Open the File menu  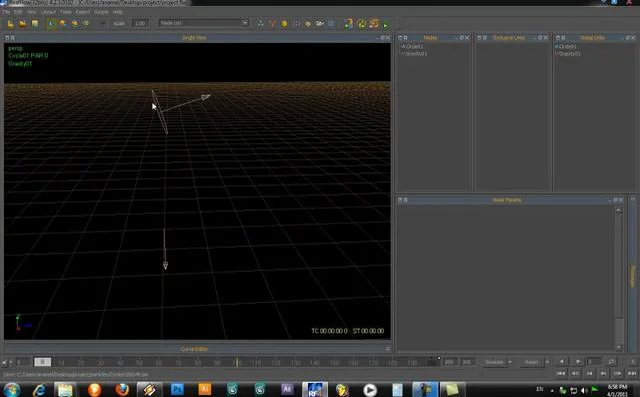pyautogui.click(x=6, y=12)
